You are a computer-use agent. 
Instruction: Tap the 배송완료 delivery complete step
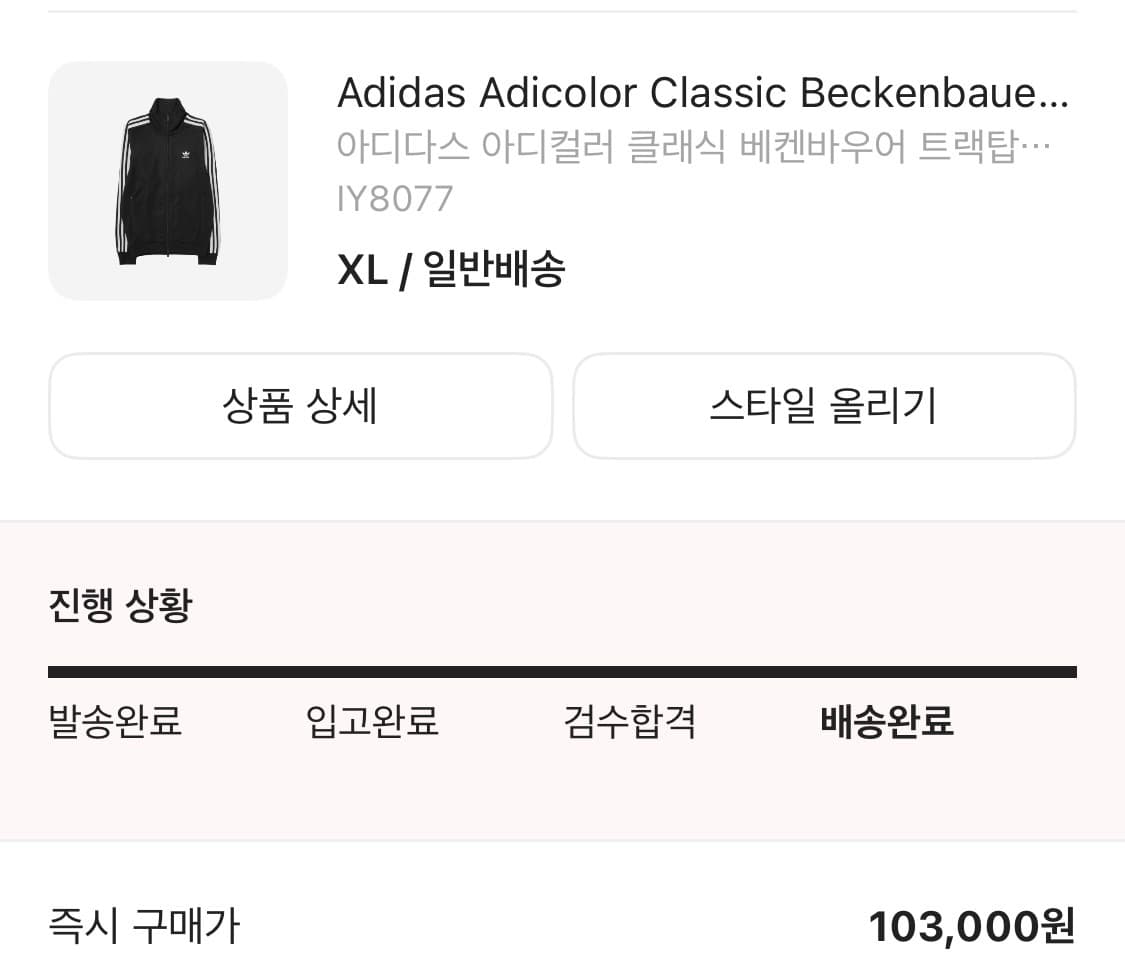click(x=886, y=721)
